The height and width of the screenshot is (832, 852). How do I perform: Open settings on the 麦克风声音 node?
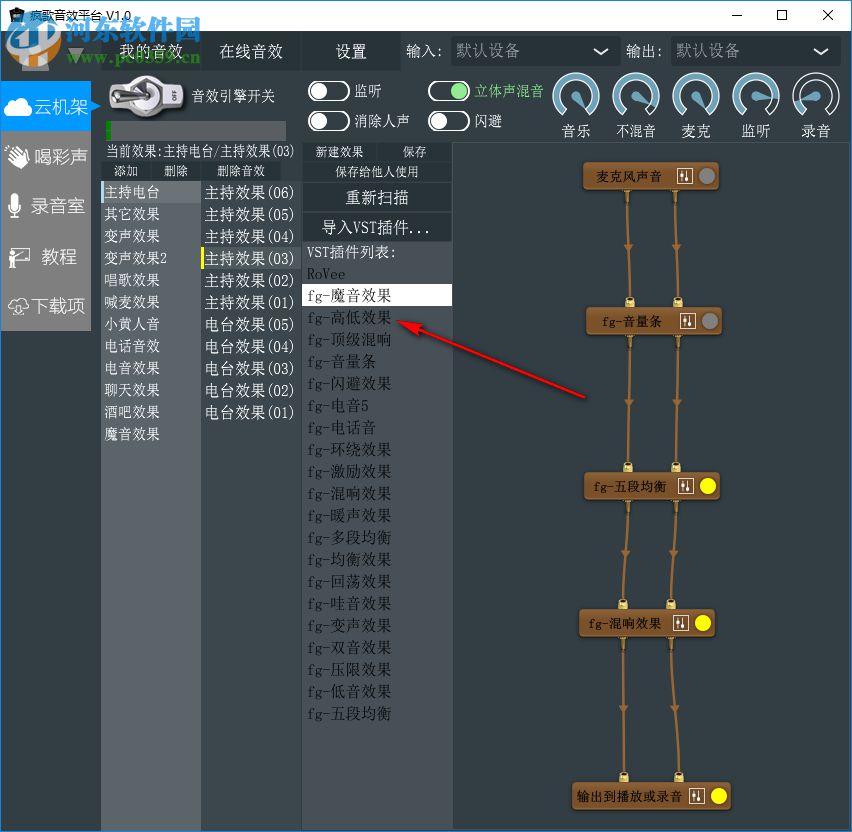point(684,176)
